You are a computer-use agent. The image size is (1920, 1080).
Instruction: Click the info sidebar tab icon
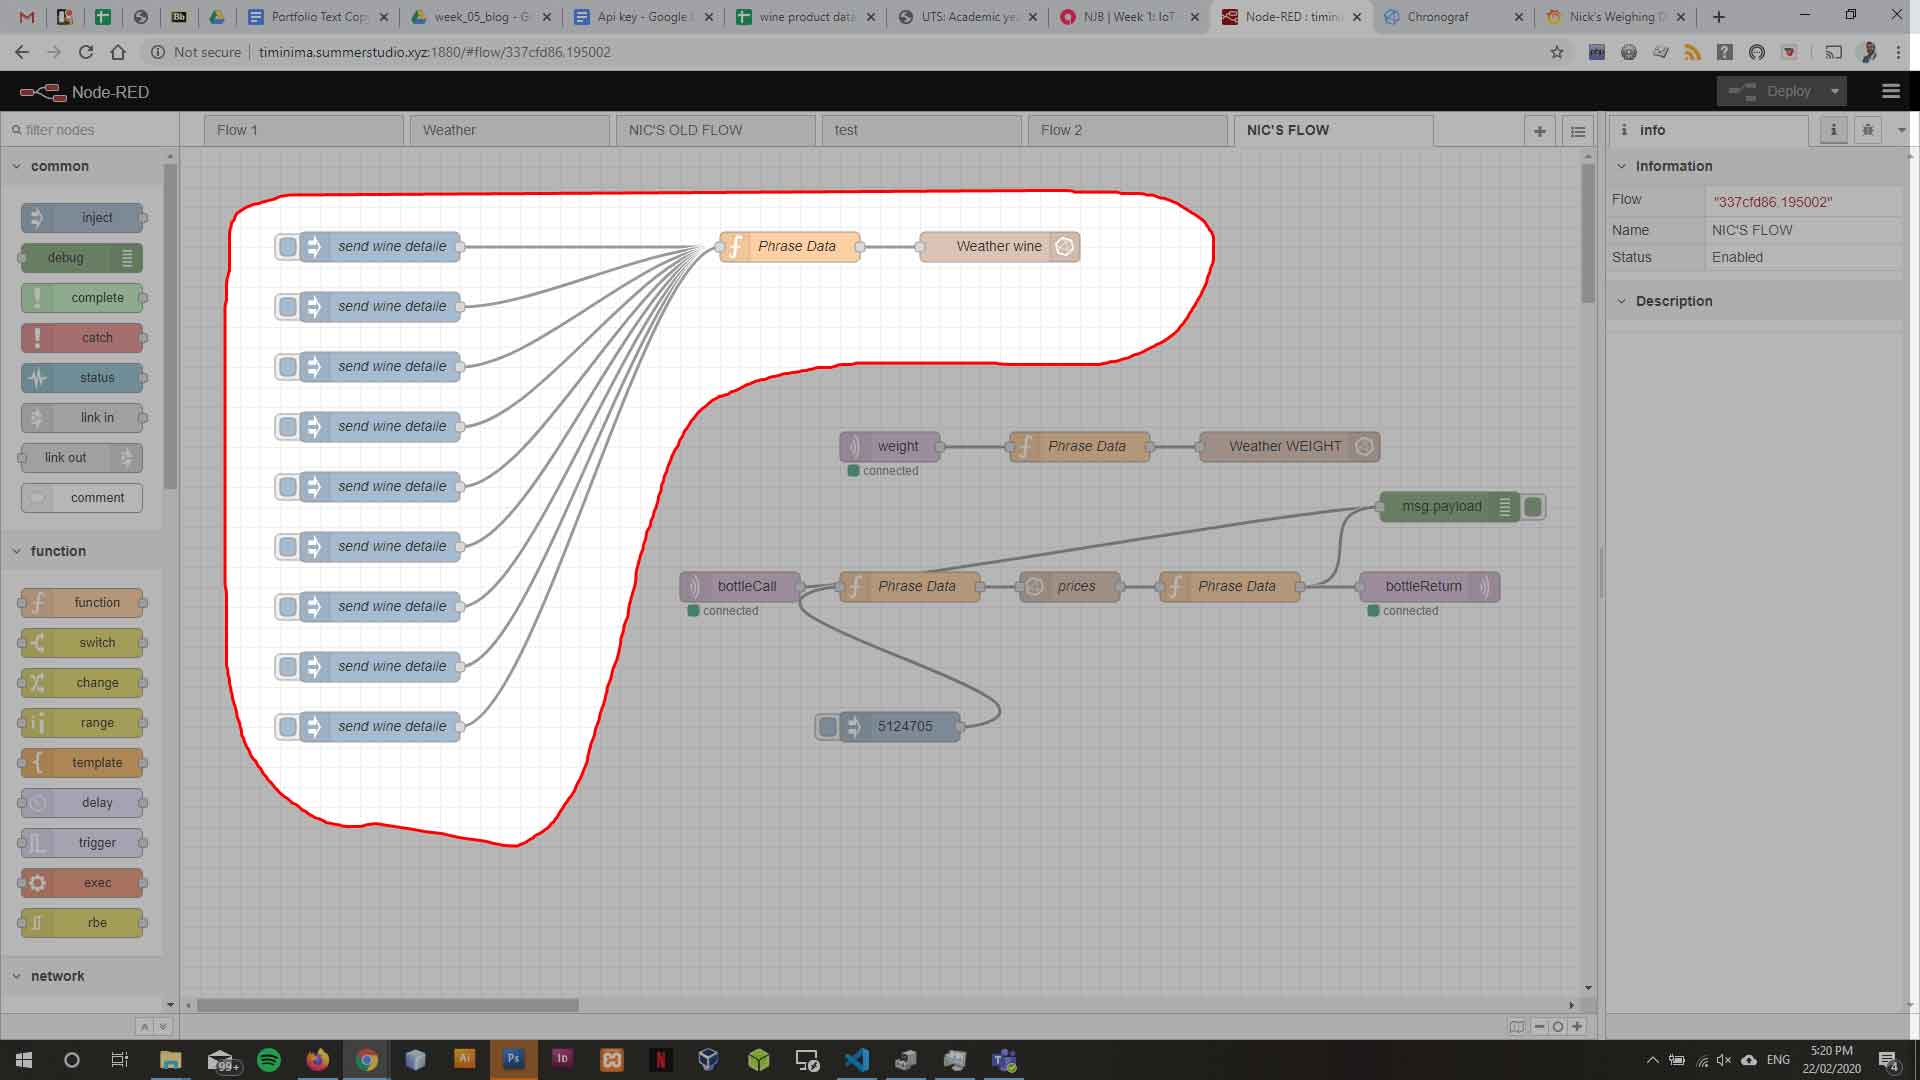click(x=1833, y=130)
